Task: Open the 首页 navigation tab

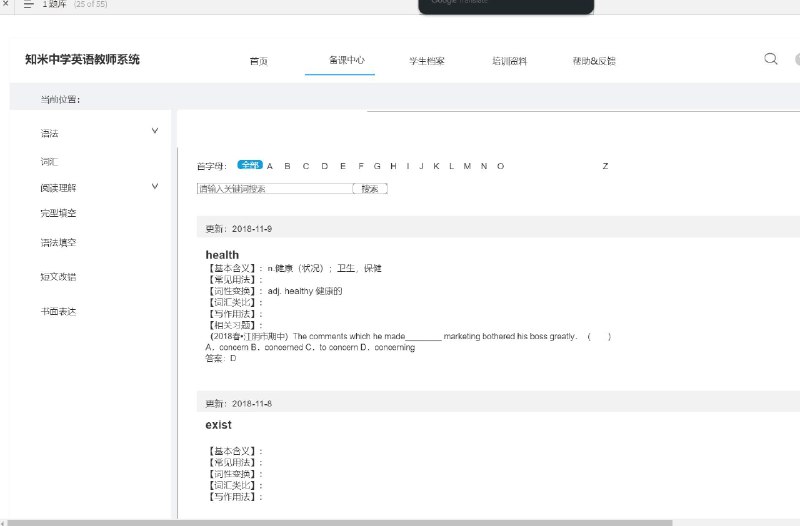Action: [x=259, y=61]
